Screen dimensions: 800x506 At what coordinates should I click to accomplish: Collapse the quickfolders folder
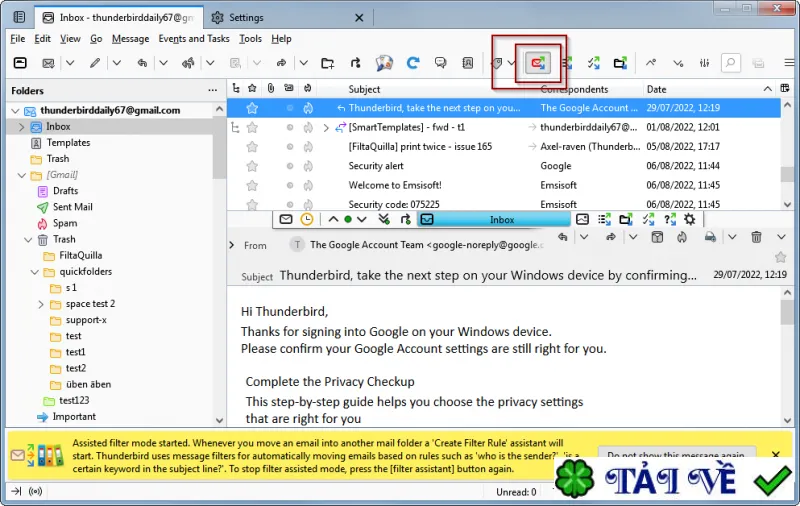click(34, 272)
